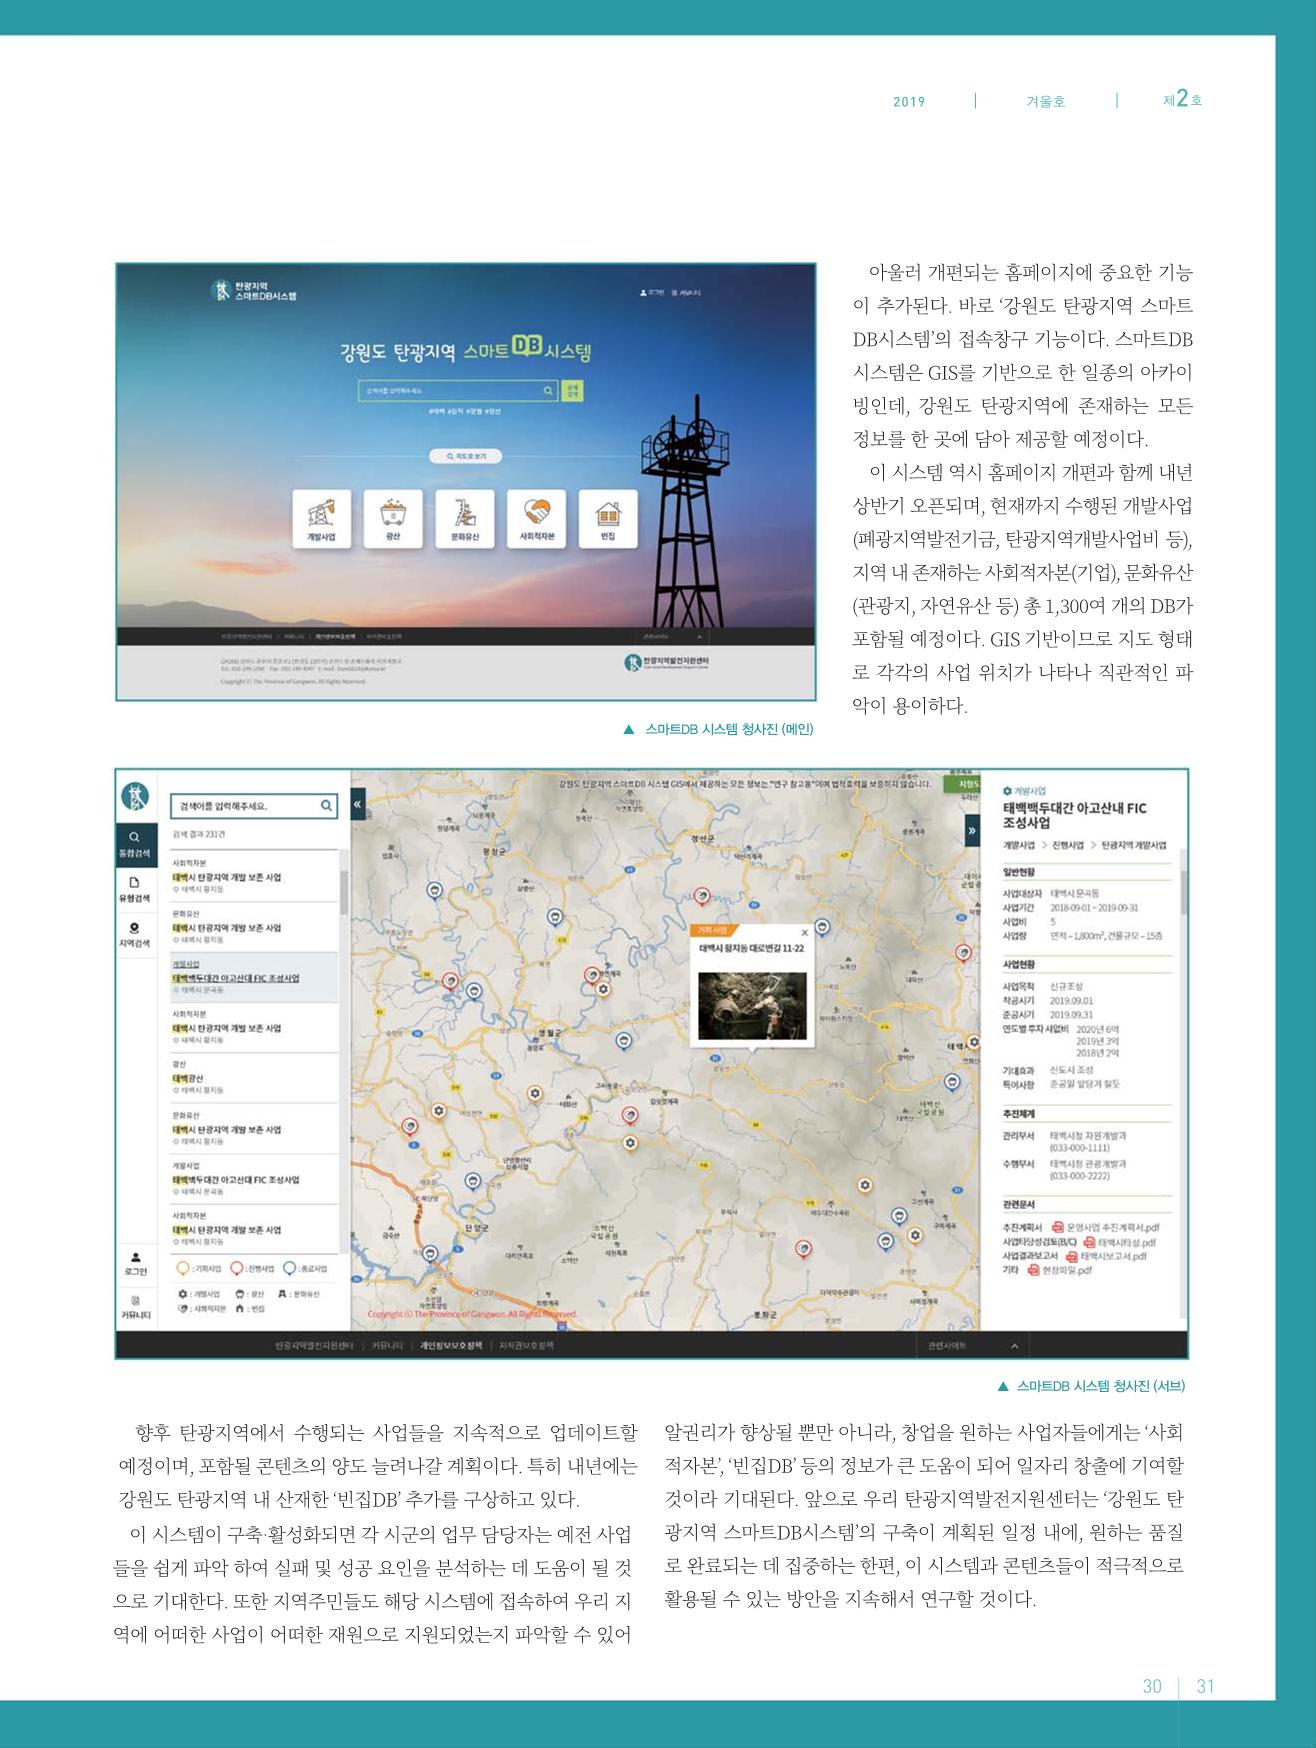Click the orange 기획사업 legend pin
The width and height of the screenshot is (1316, 1748).
pyautogui.click(x=183, y=1268)
